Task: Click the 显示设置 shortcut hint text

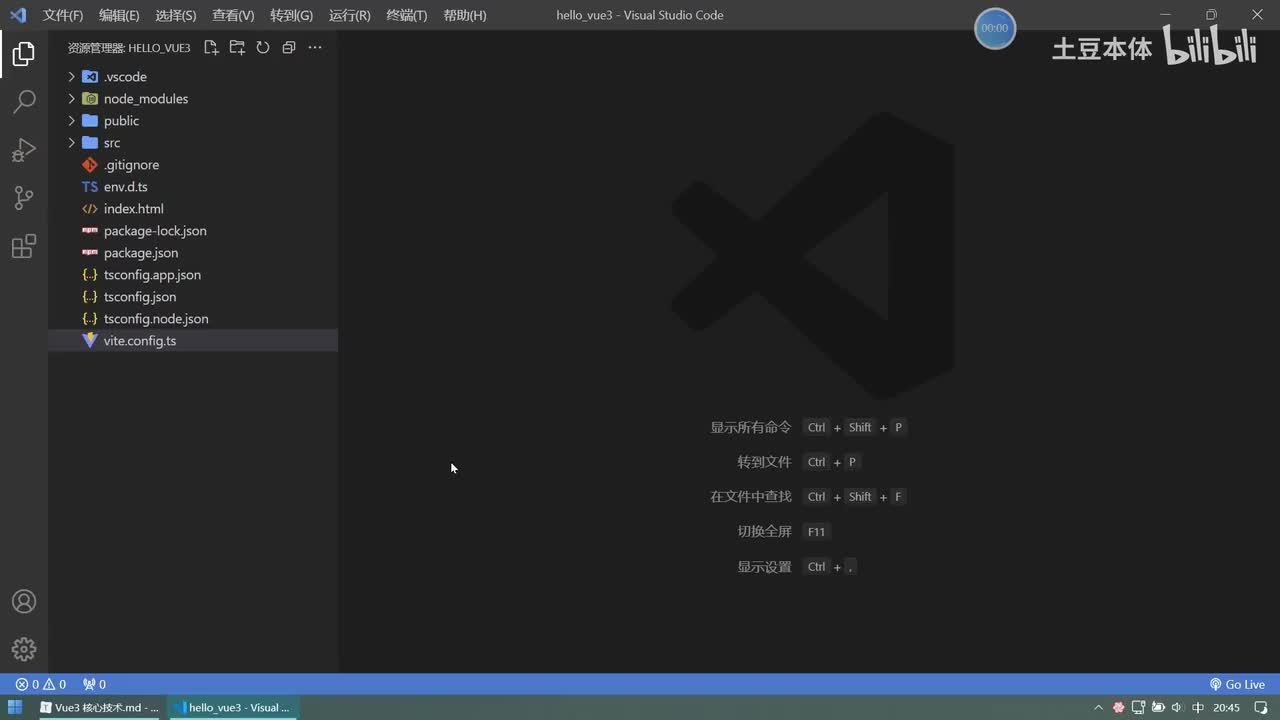Action: (764, 567)
